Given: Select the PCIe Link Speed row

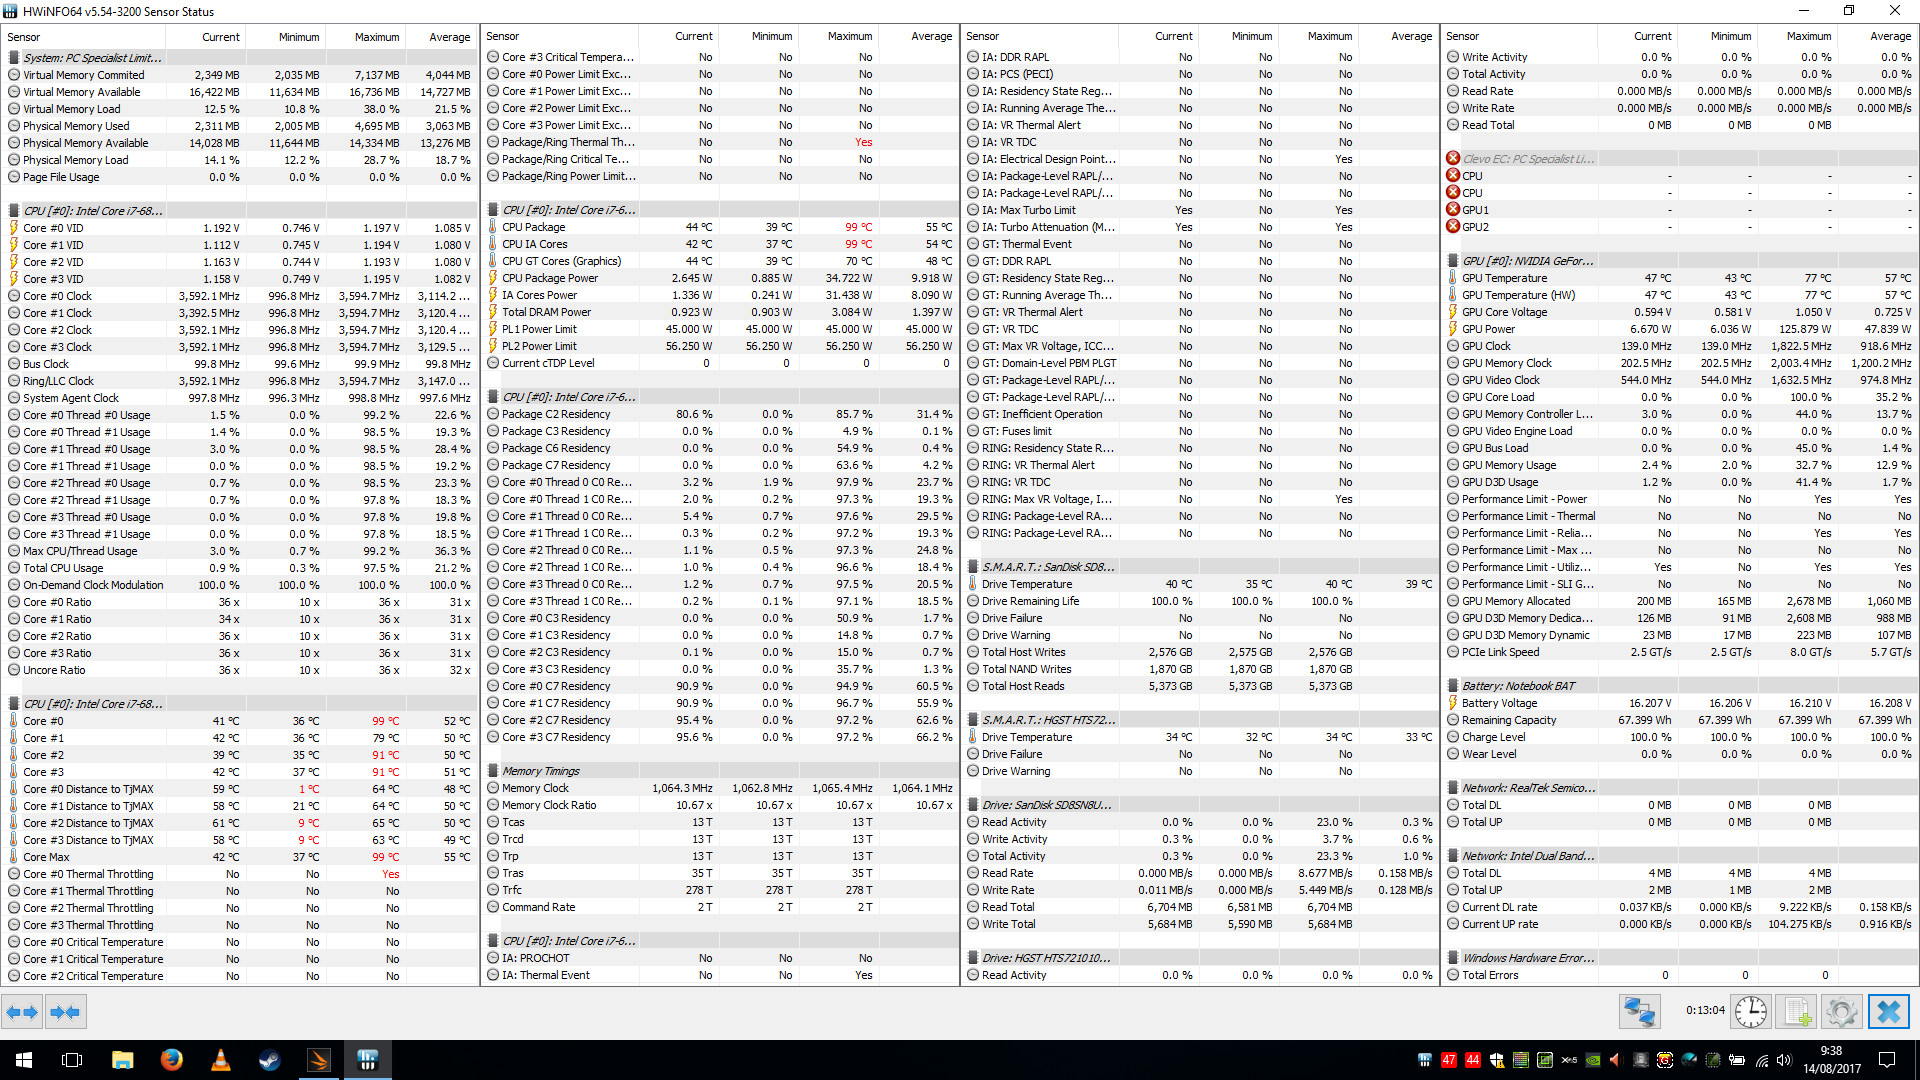Looking at the screenshot, I should (1679, 652).
